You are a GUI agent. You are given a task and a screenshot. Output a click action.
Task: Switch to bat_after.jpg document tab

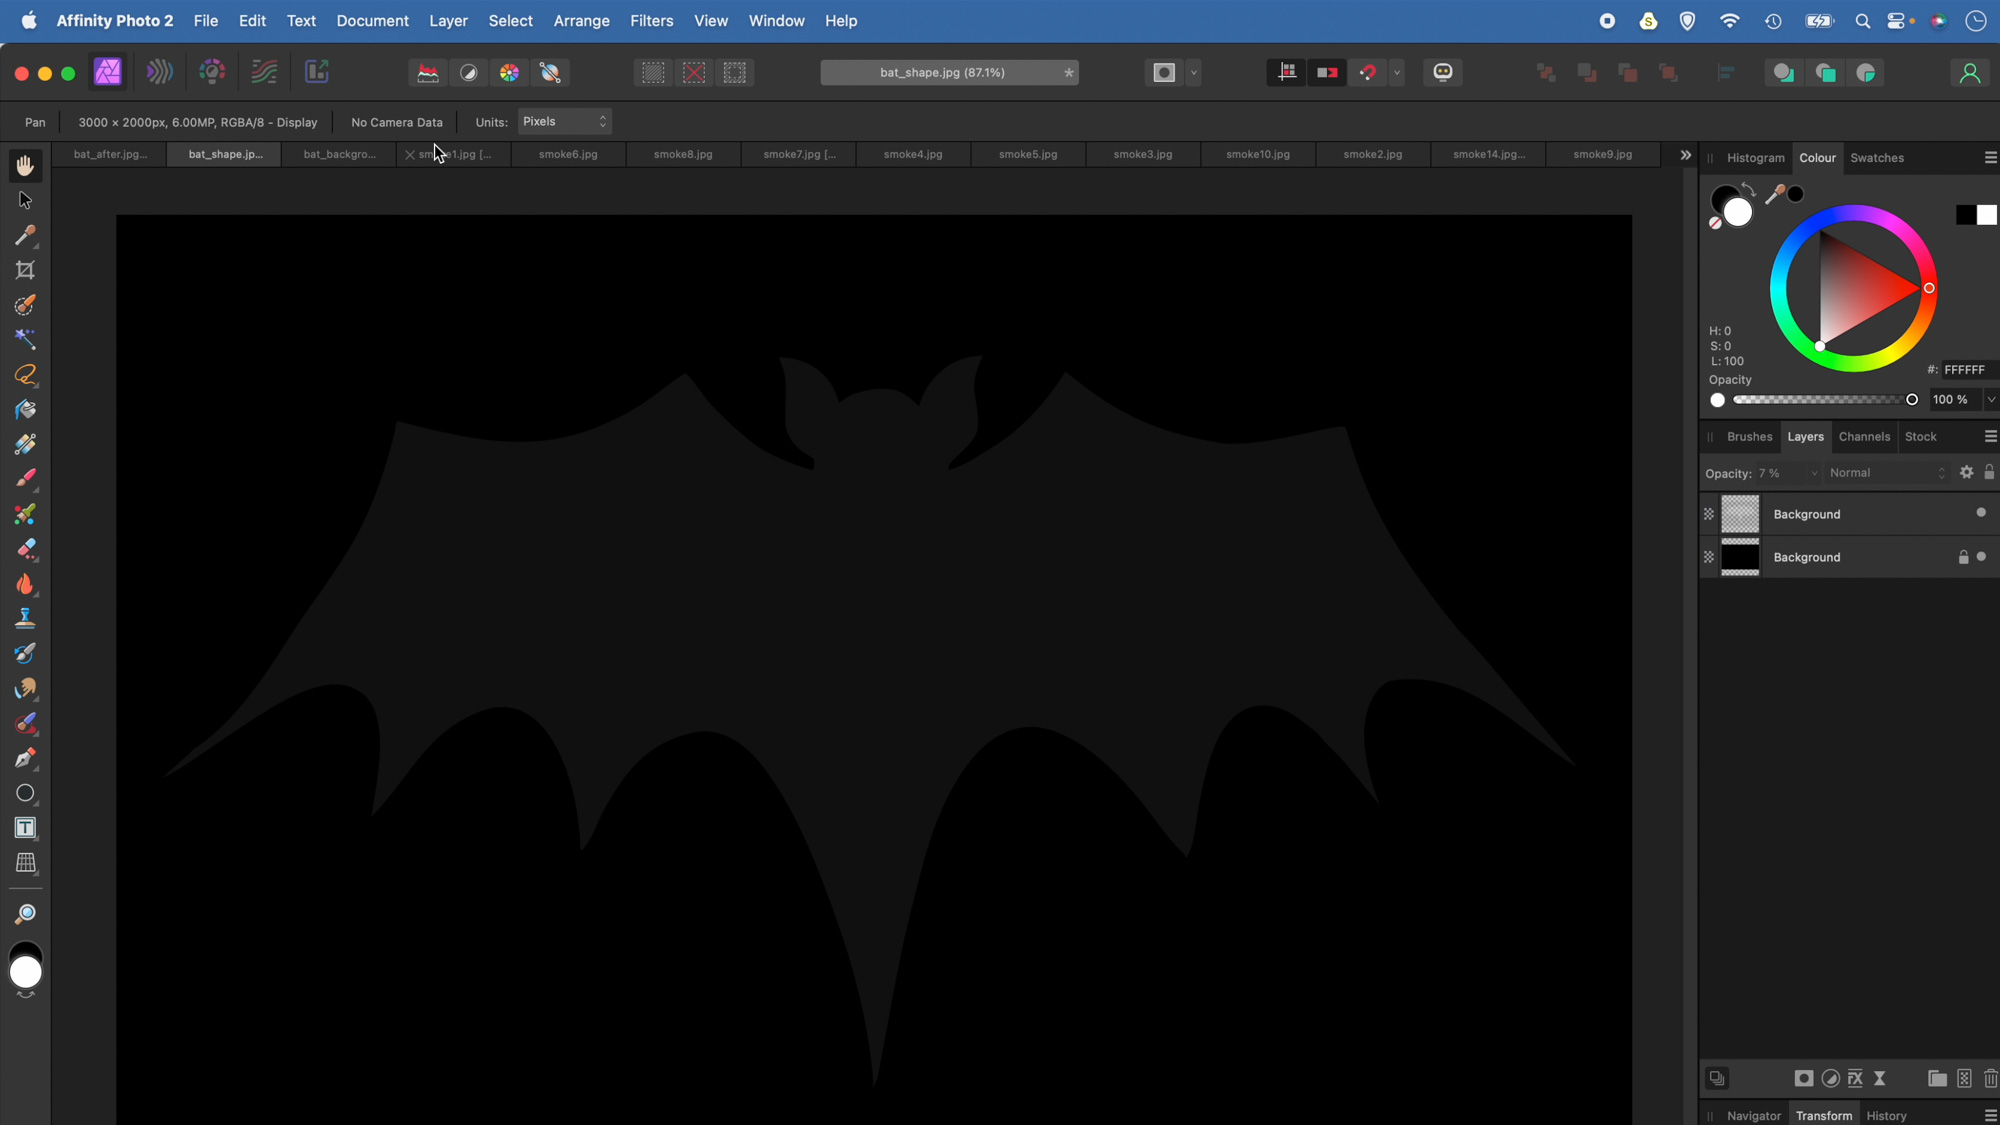[x=110, y=155]
